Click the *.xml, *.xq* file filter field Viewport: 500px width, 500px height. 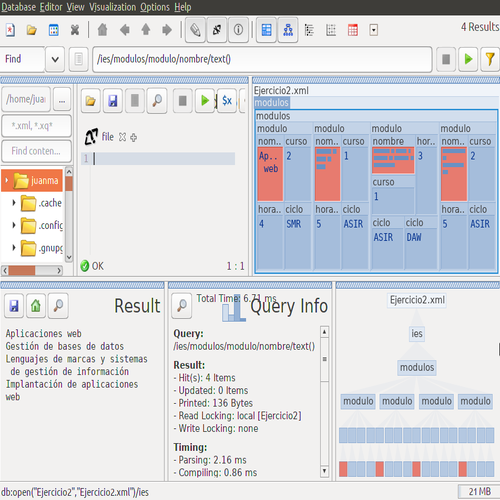(x=36, y=126)
